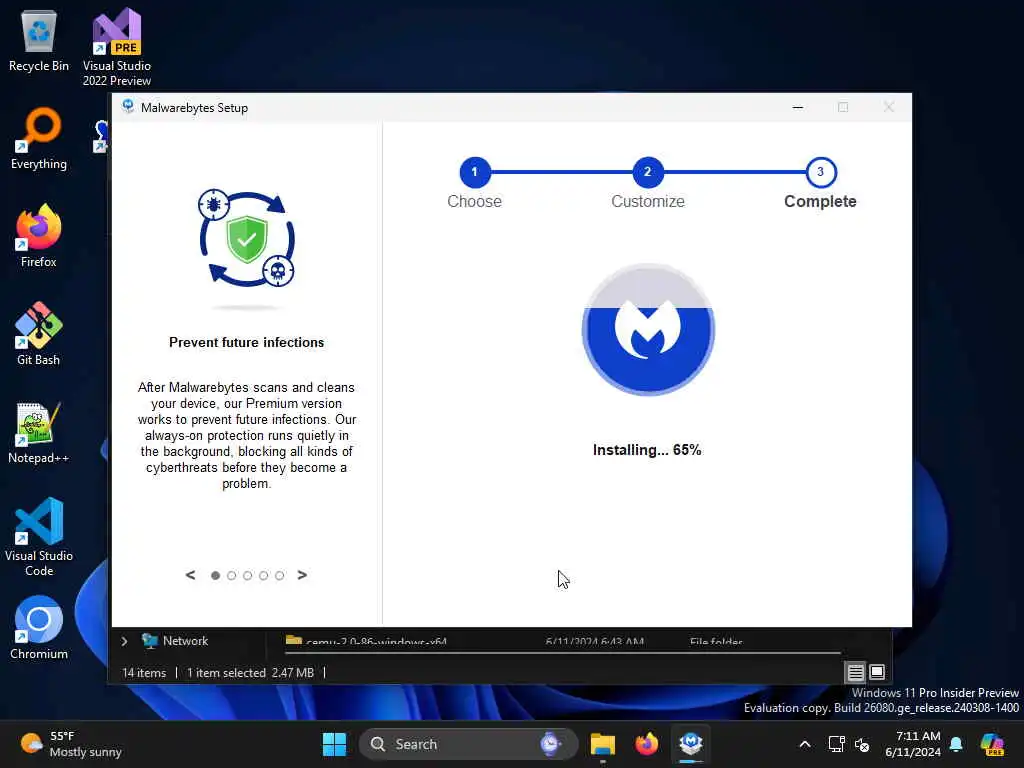The height and width of the screenshot is (768, 1024).
Task: Open the Windows Start menu
Action: (334, 744)
